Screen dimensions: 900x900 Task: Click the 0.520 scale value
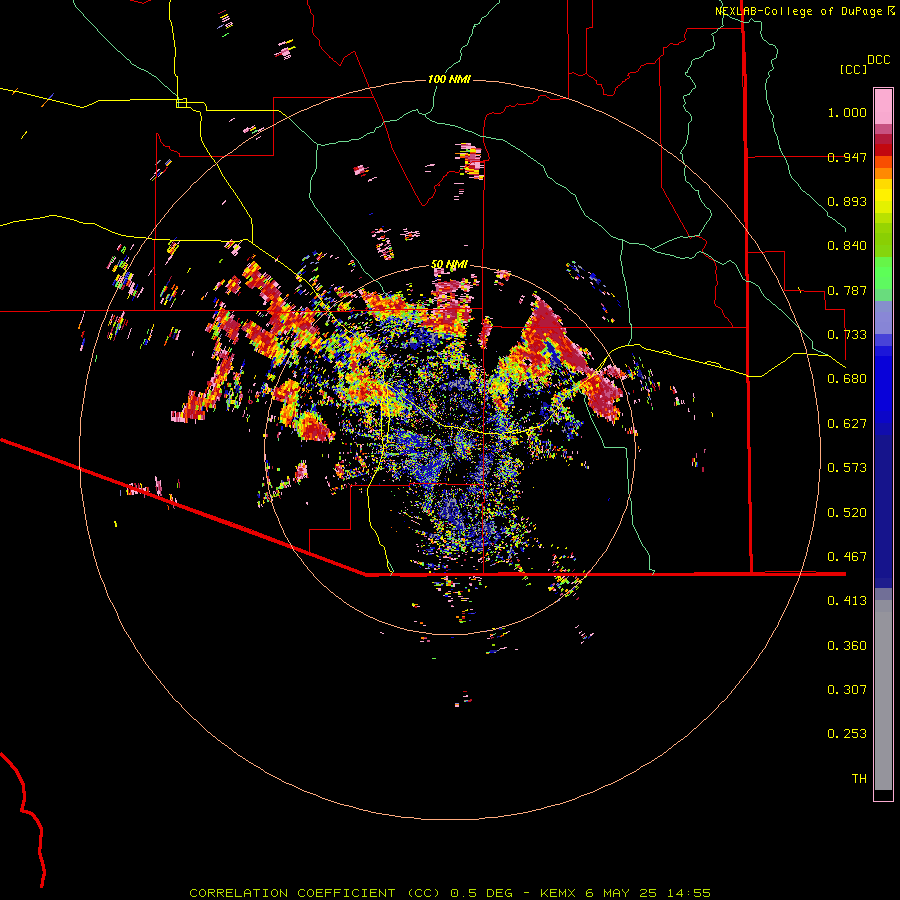tap(847, 513)
